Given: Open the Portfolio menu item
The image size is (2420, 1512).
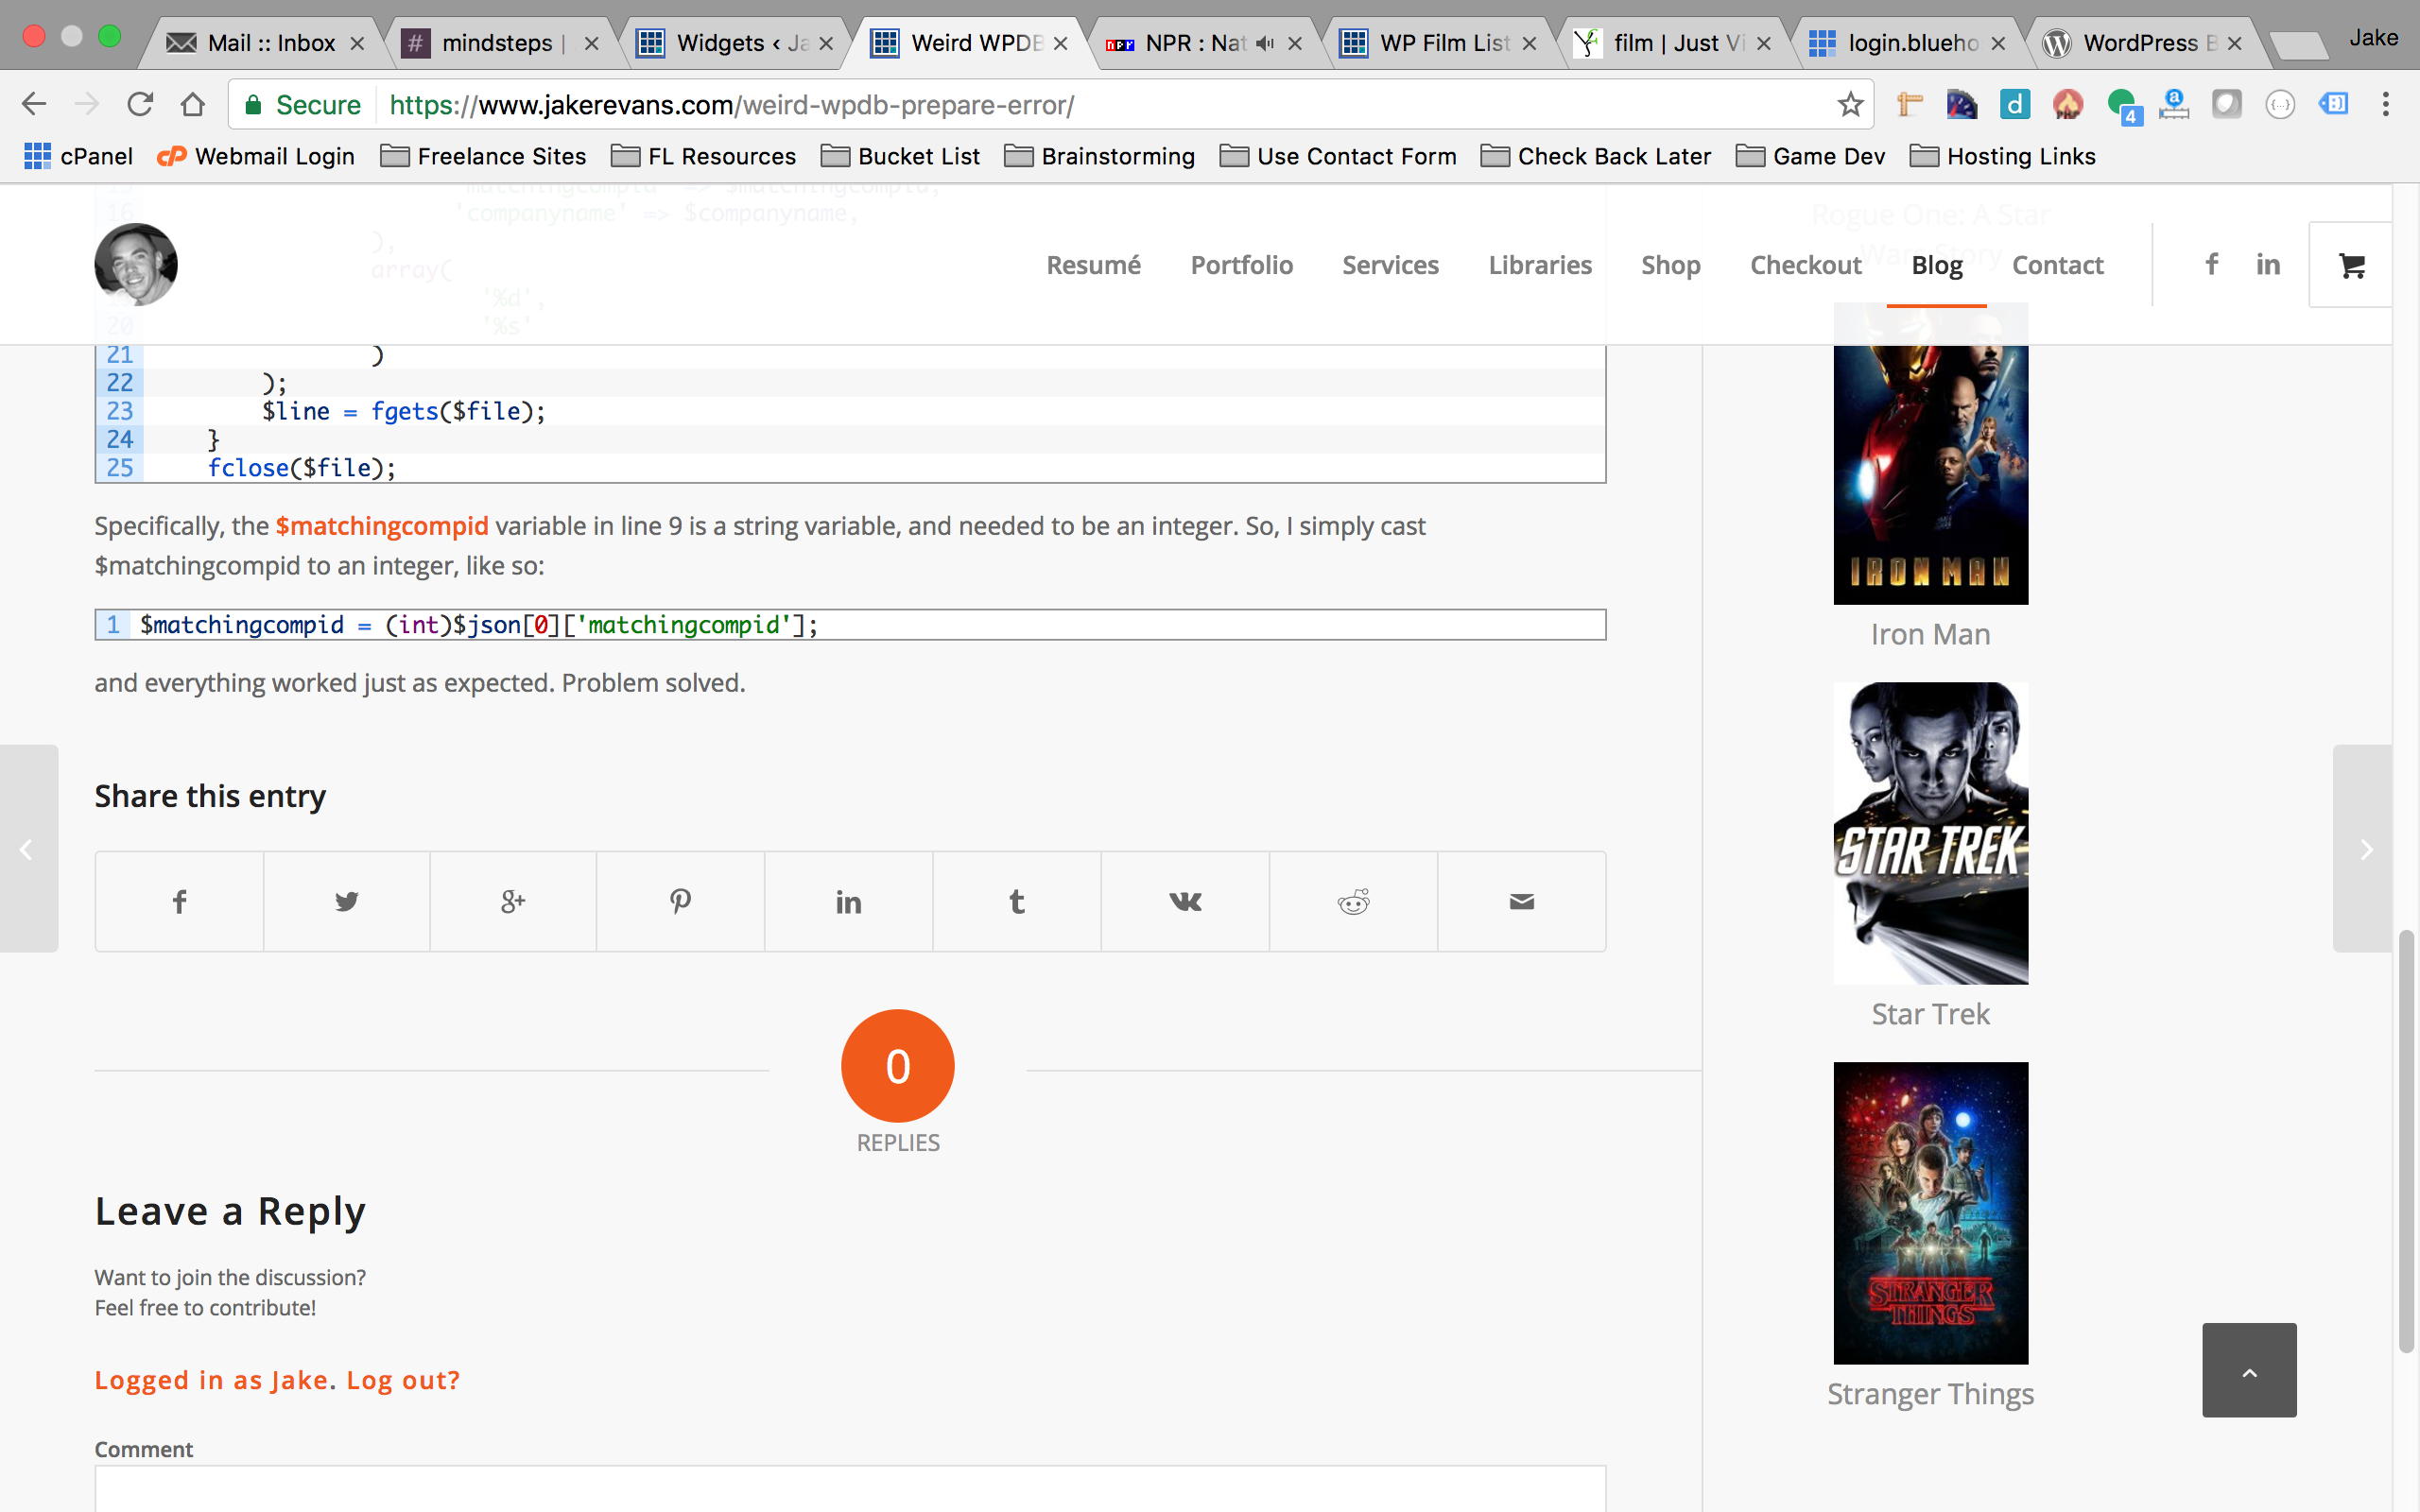Looking at the screenshot, I should click(x=1241, y=265).
